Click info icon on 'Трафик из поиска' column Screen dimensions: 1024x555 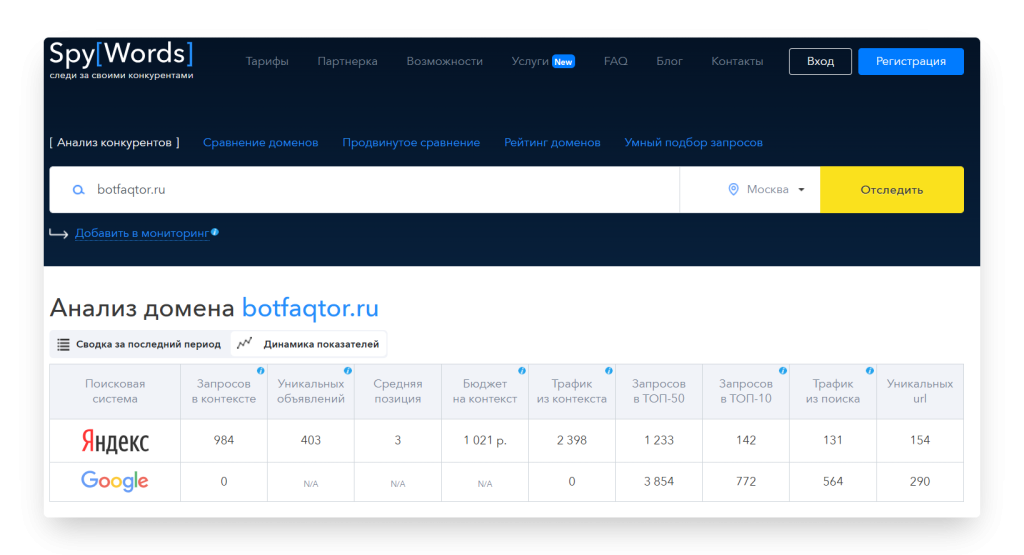pyautogui.click(x=870, y=371)
